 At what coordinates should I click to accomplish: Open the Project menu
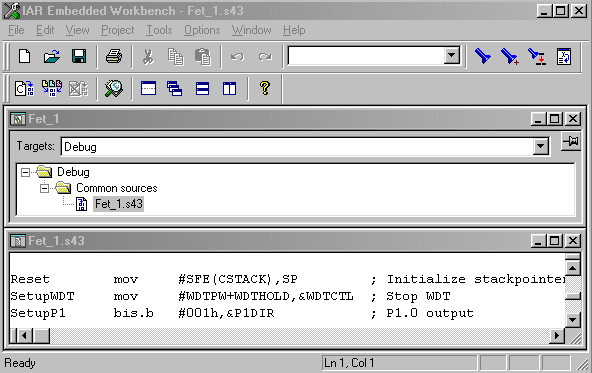tap(117, 30)
